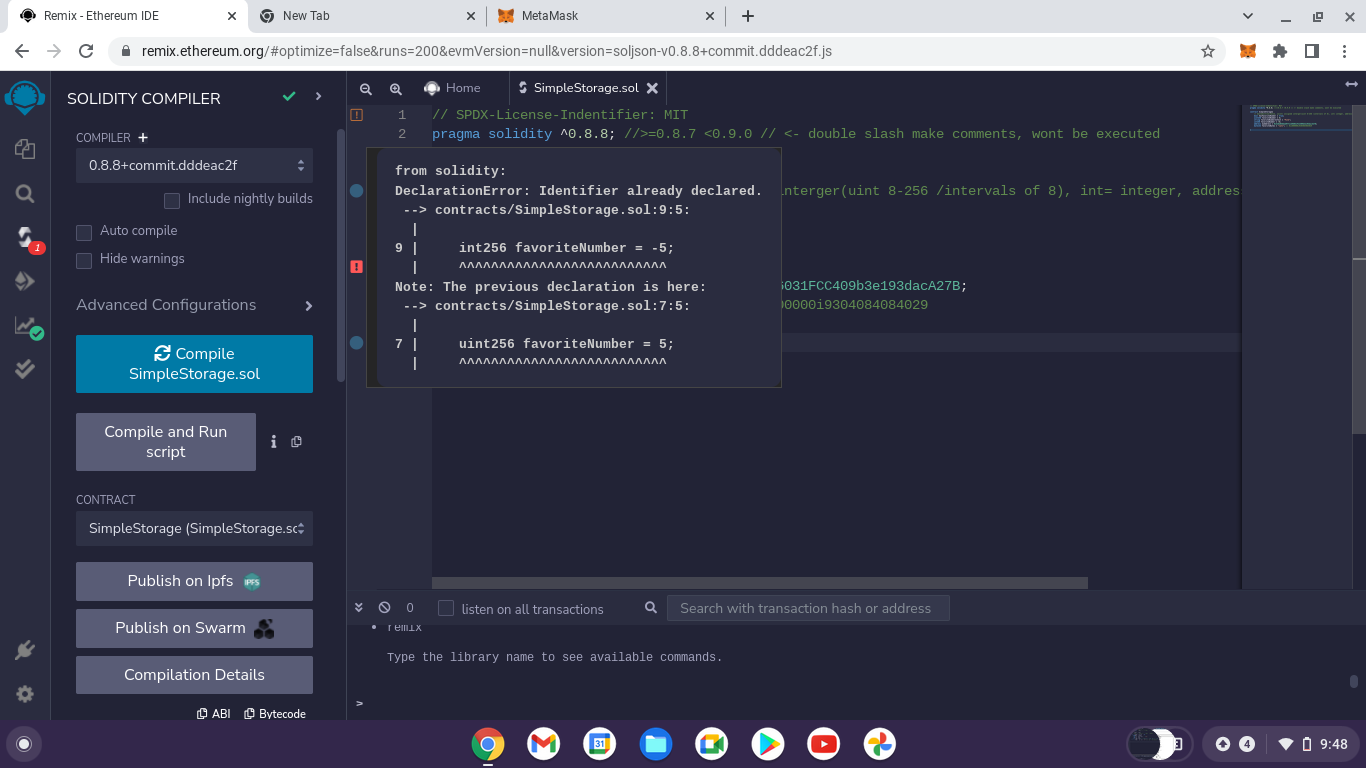Clear the terminal console icon
Screen dimensions: 1366x768
click(385, 608)
